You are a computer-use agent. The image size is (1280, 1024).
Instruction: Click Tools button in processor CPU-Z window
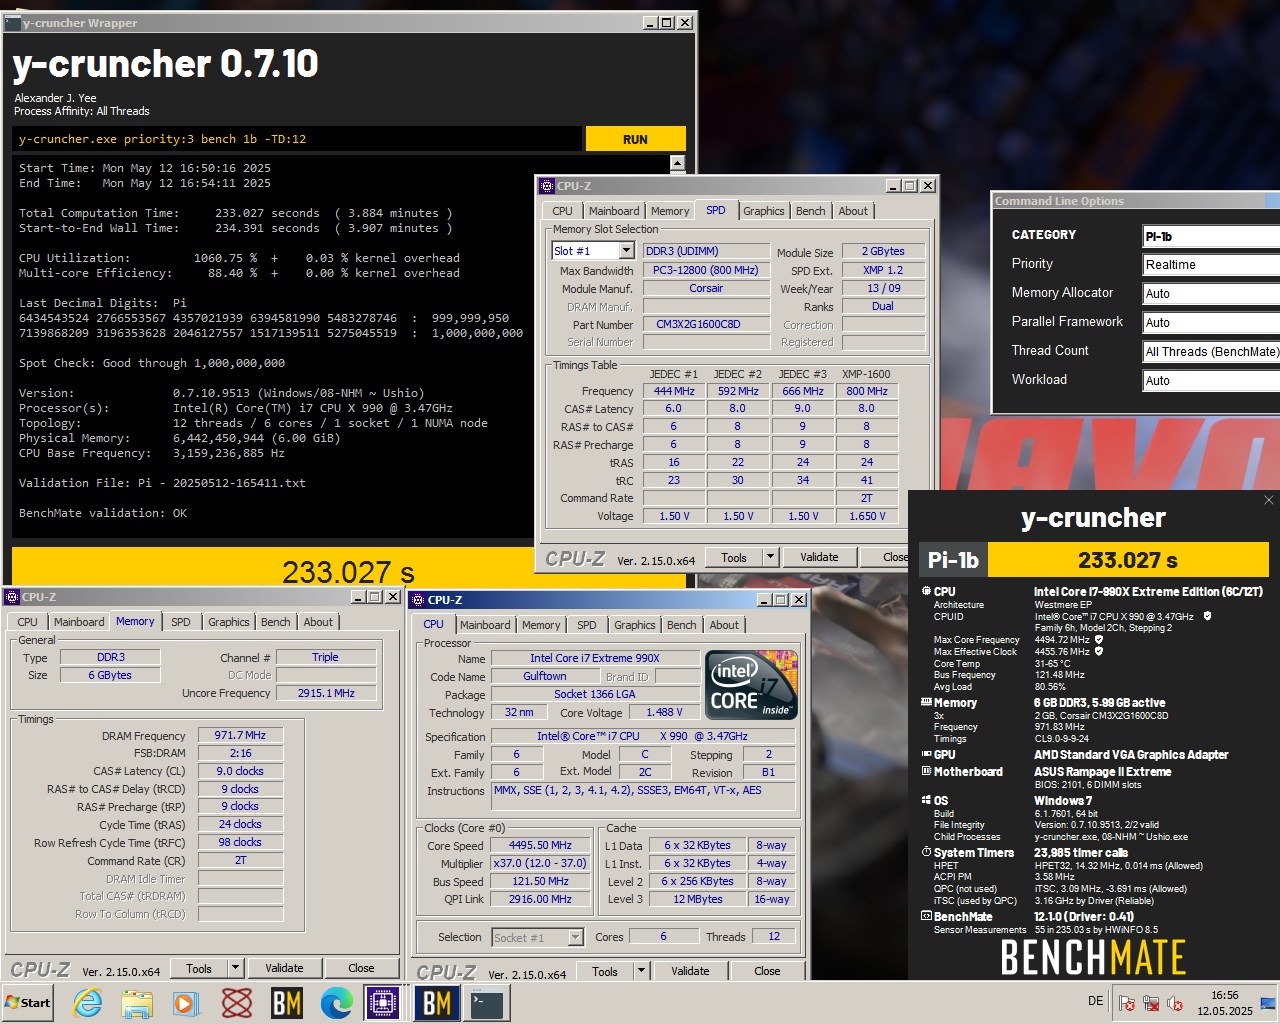coord(605,971)
